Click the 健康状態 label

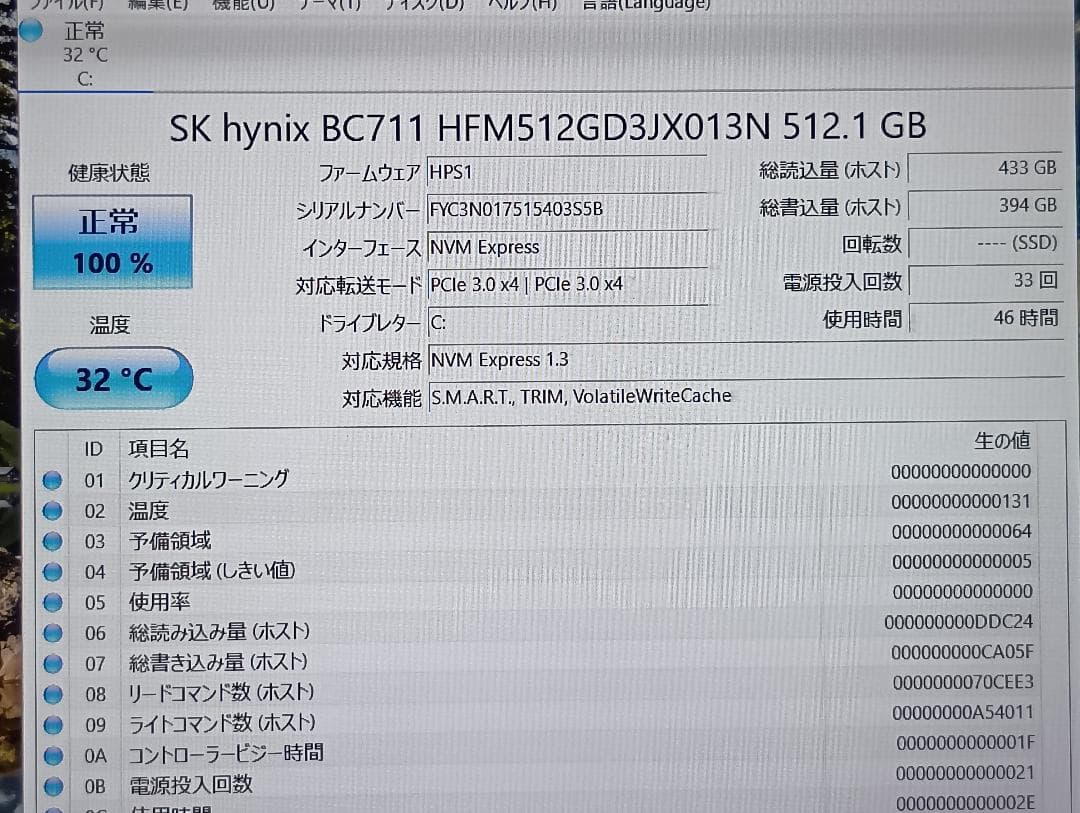pos(109,173)
